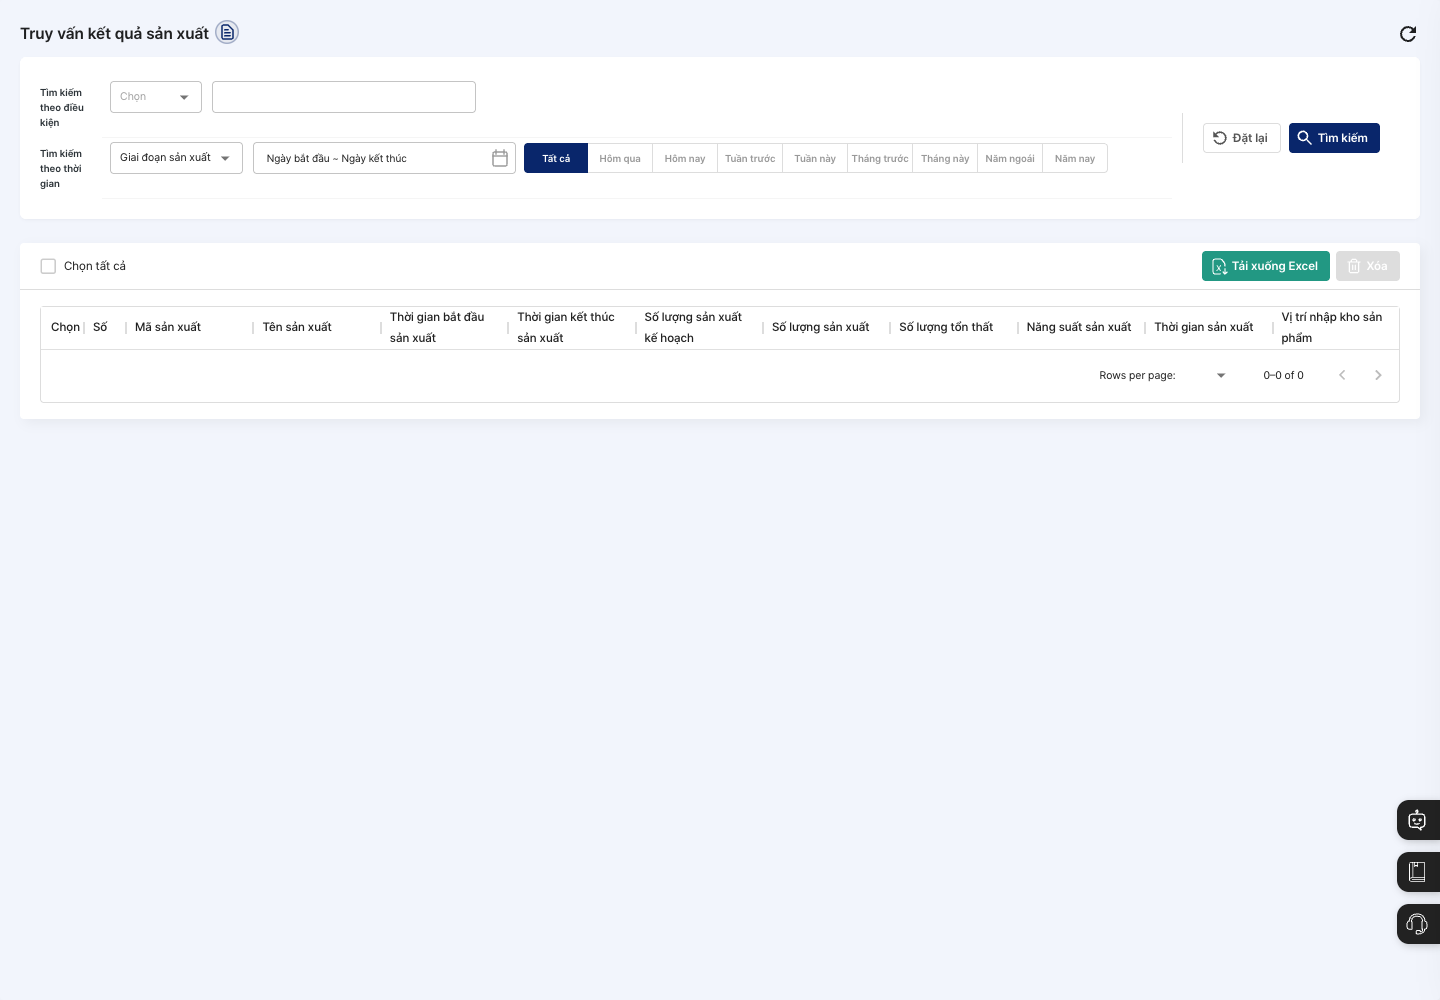The image size is (1440, 1000).
Task: Refresh the page with the reload icon
Action: 1408,34
